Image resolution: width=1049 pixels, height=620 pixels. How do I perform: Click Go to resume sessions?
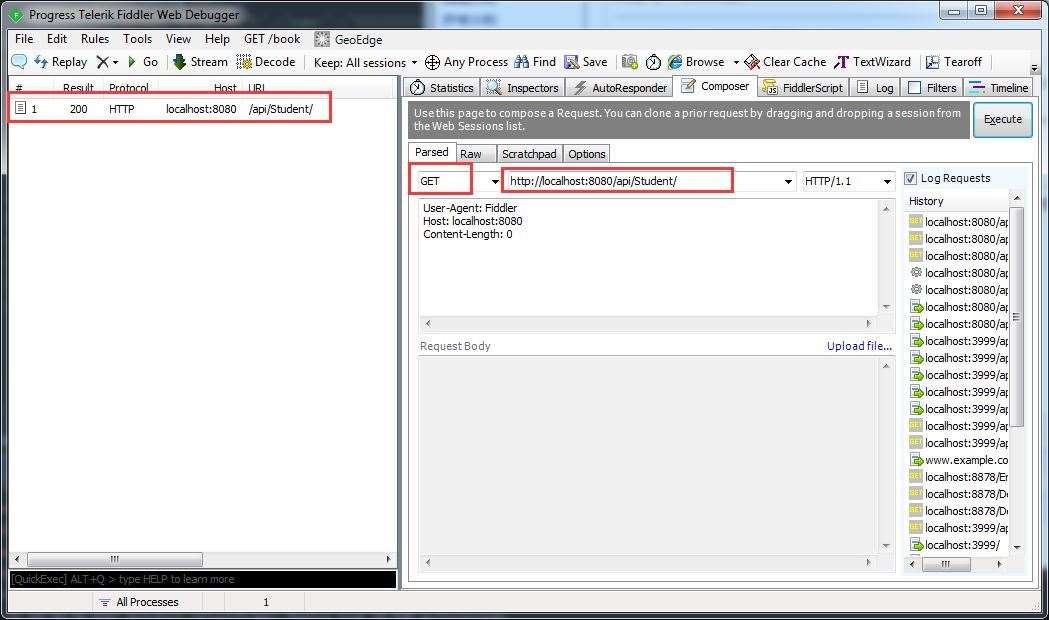tap(142, 62)
